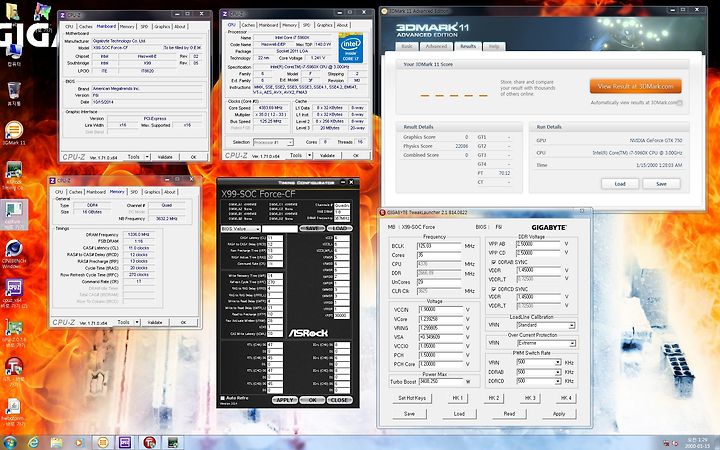The image size is (720, 450).
Task: Switch to CPU-Z taskbar button
Action: 125,442
